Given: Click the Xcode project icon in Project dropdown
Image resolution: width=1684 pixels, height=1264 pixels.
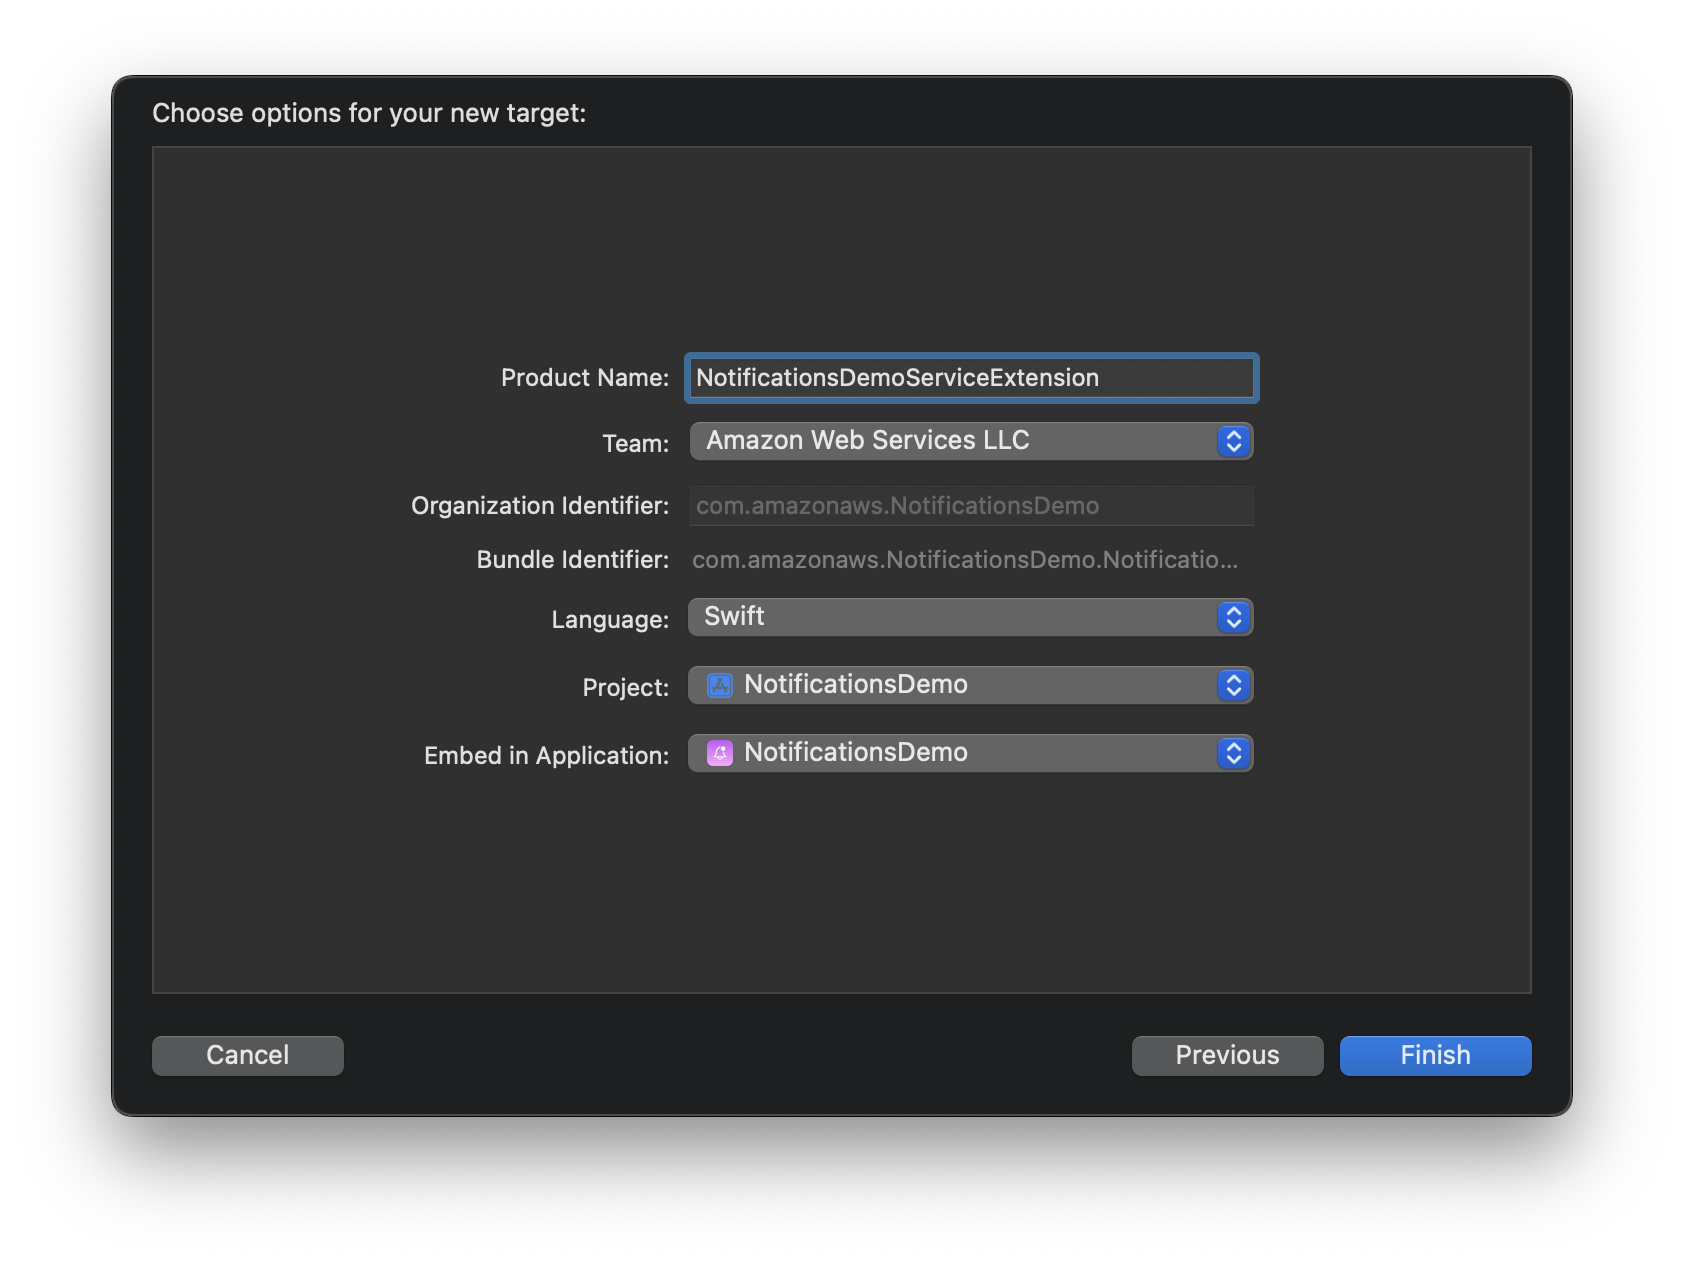Looking at the screenshot, I should coord(720,685).
